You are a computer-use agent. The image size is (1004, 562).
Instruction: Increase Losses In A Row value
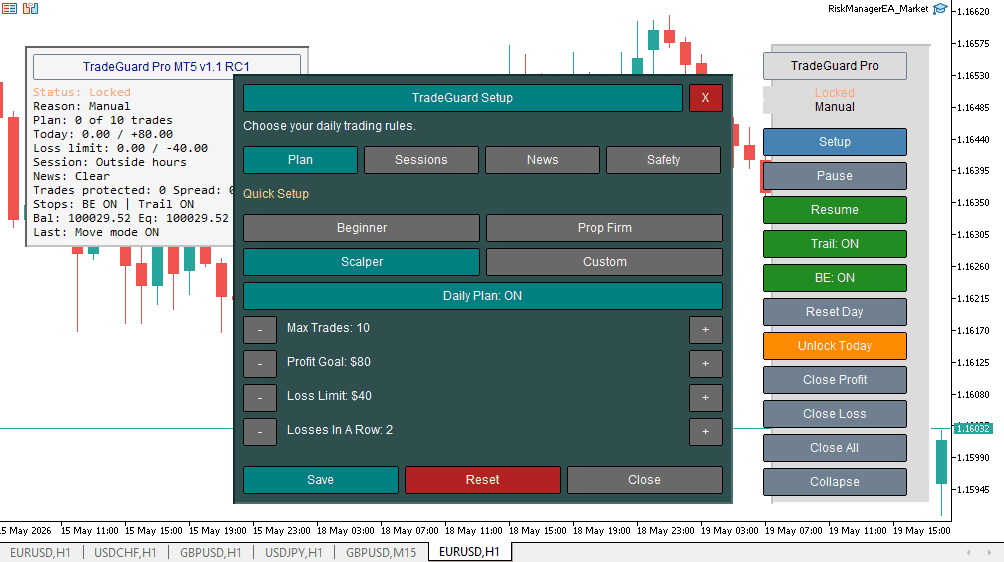[706, 431]
